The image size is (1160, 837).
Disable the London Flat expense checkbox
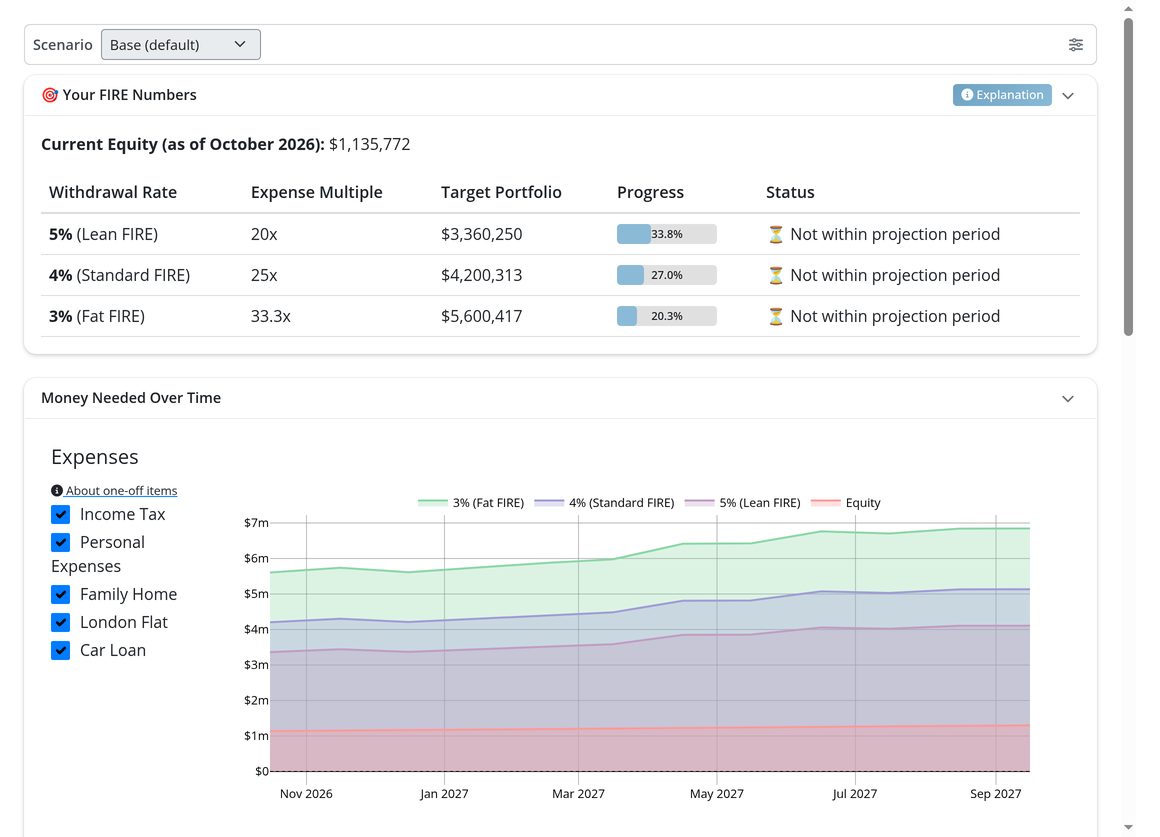pos(61,622)
